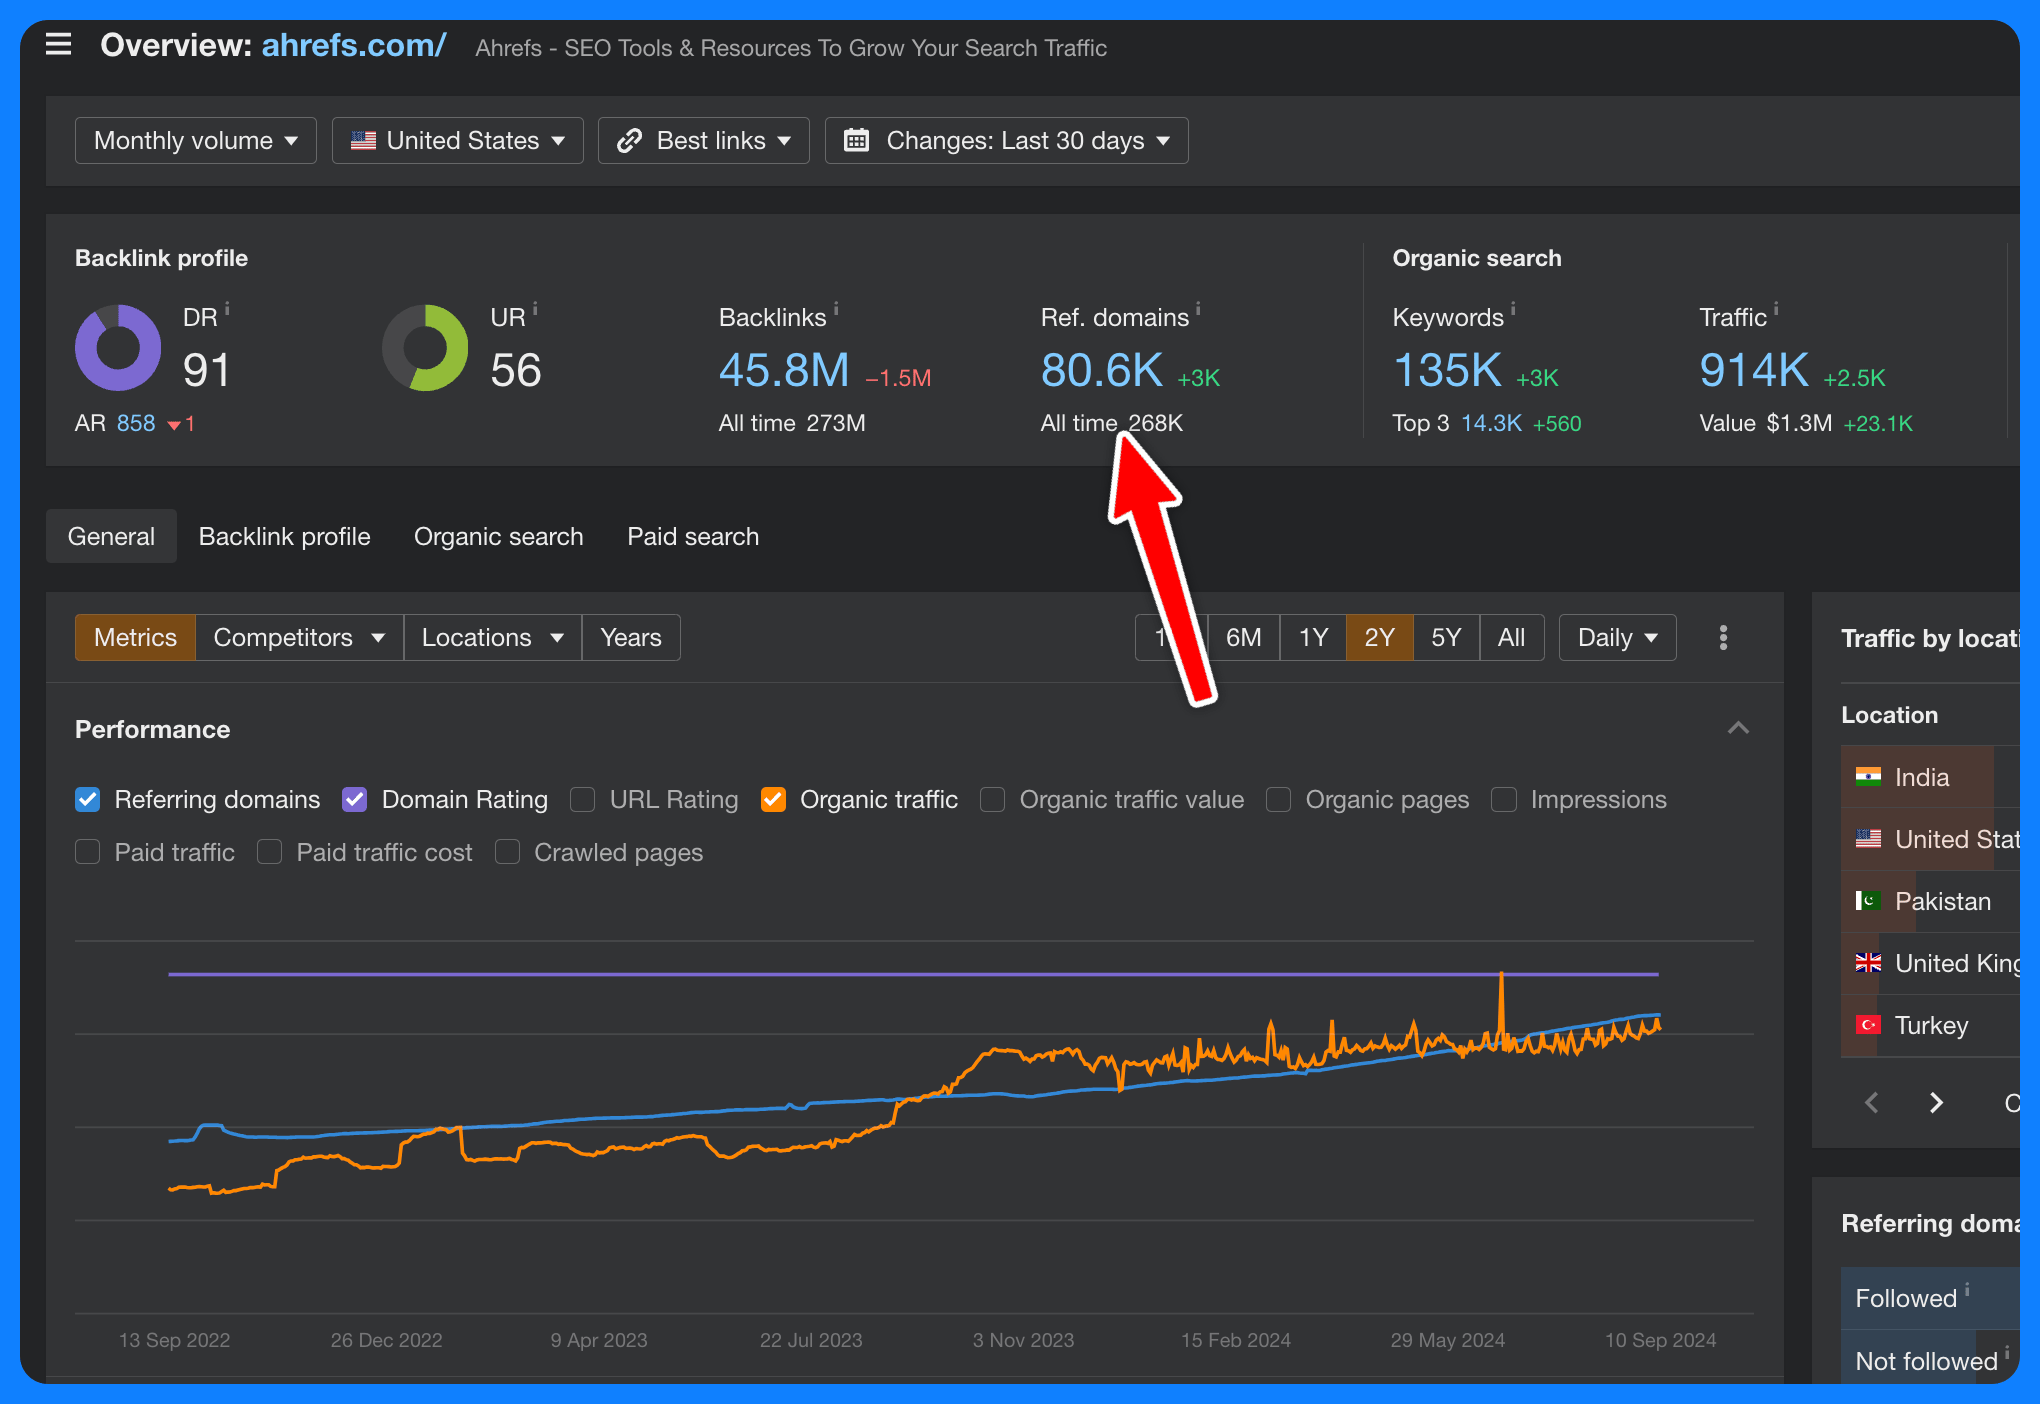Screen dimensions: 2040x1404
Task: Open the Best links dropdown
Action: click(704, 140)
